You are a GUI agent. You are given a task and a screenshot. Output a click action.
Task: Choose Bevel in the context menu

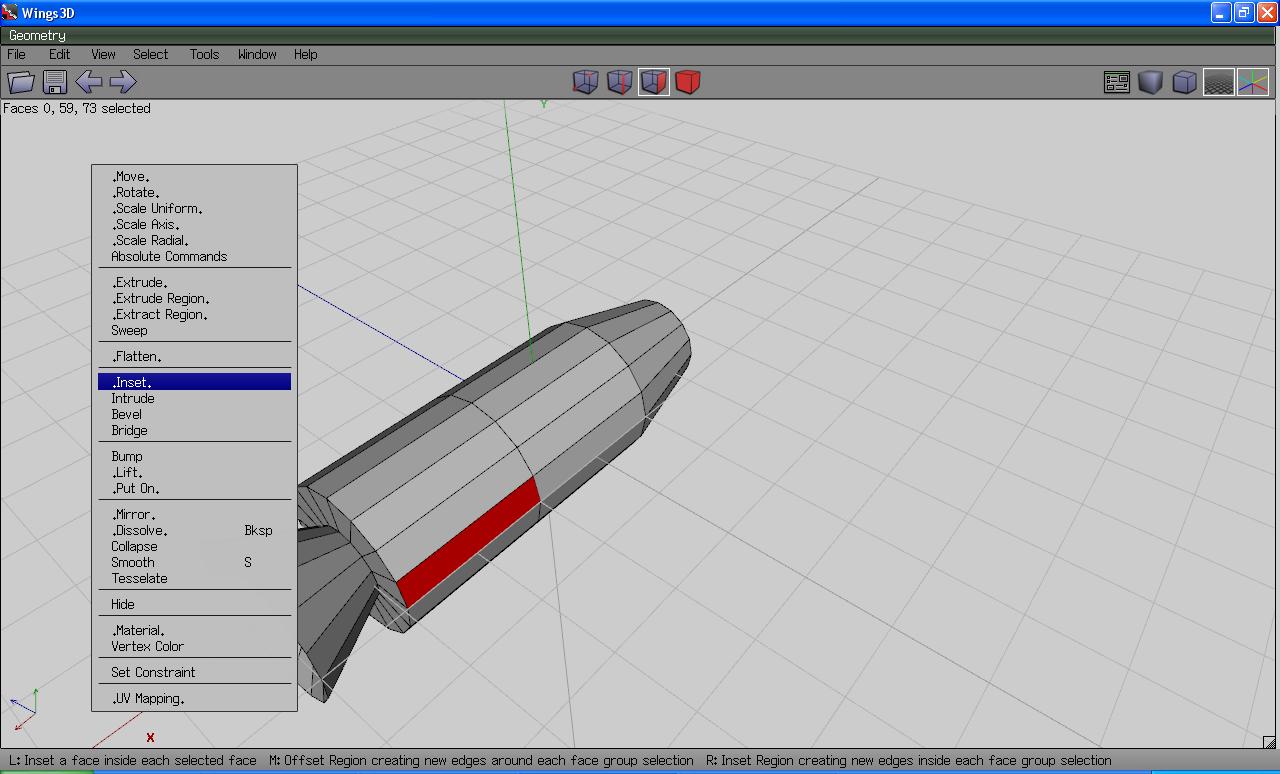pos(127,414)
